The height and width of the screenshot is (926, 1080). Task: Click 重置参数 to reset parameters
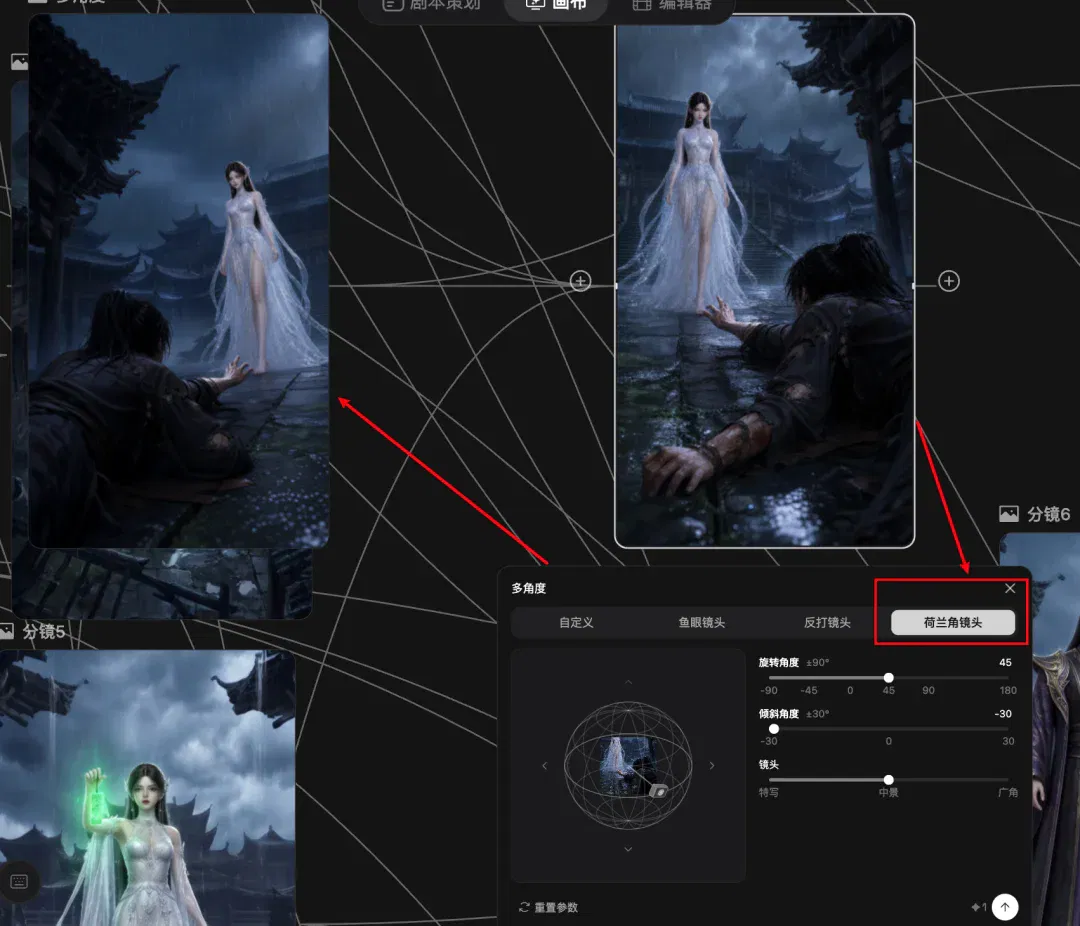pyautogui.click(x=548, y=907)
